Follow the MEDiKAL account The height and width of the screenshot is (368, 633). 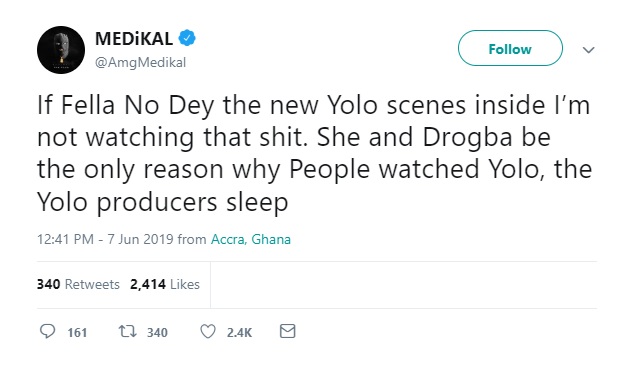click(x=510, y=48)
